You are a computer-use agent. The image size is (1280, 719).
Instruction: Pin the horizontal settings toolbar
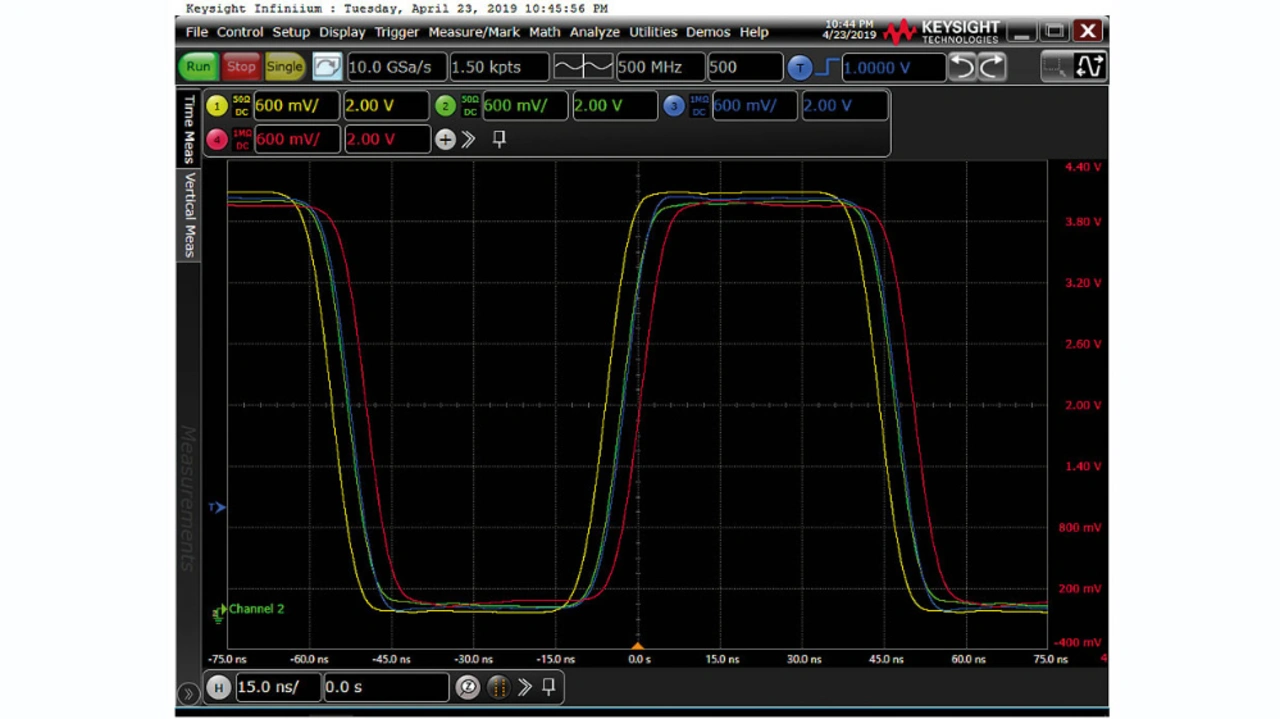pyautogui.click(x=548, y=686)
